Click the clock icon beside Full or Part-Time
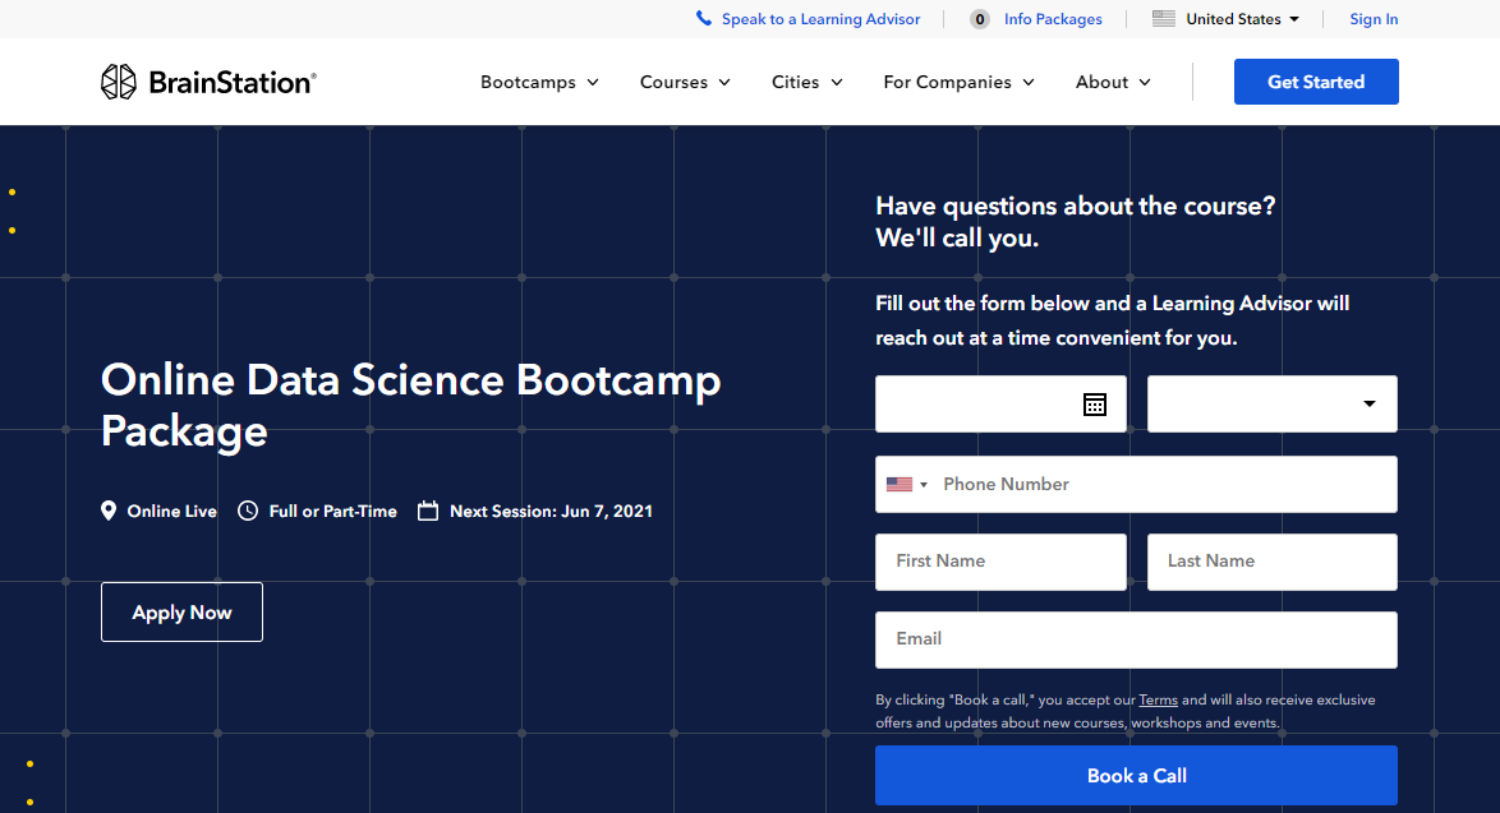Screen dimensions: 1500x813 (247, 510)
